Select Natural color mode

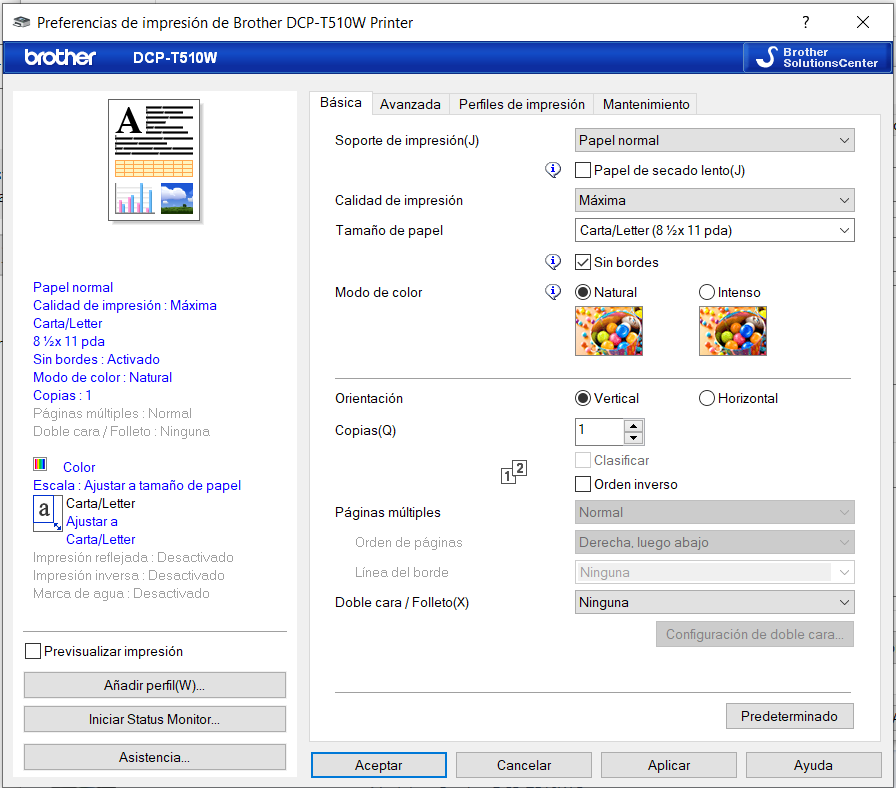coord(583,292)
